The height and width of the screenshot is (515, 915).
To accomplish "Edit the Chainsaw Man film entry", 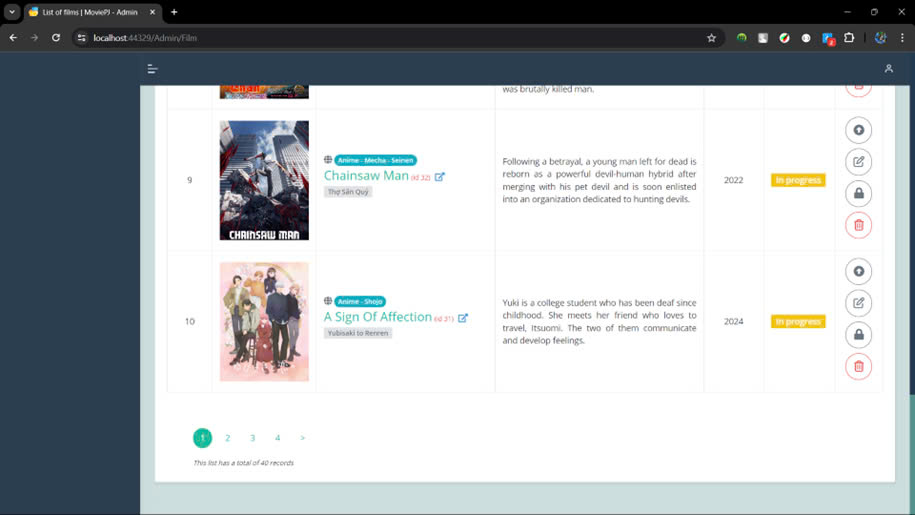I will (858, 162).
